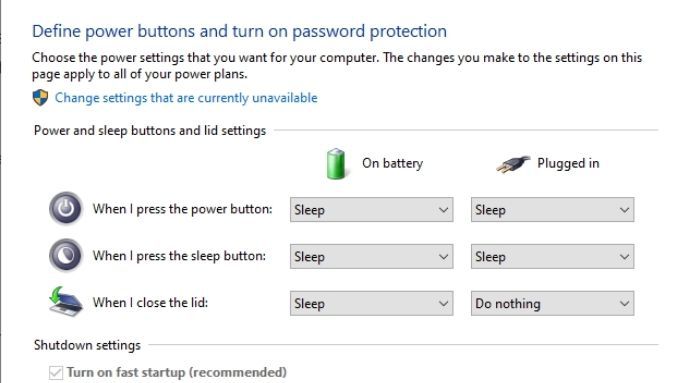
Task: Open sleep button On battery dropdown
Action: (x=372, y=257)
